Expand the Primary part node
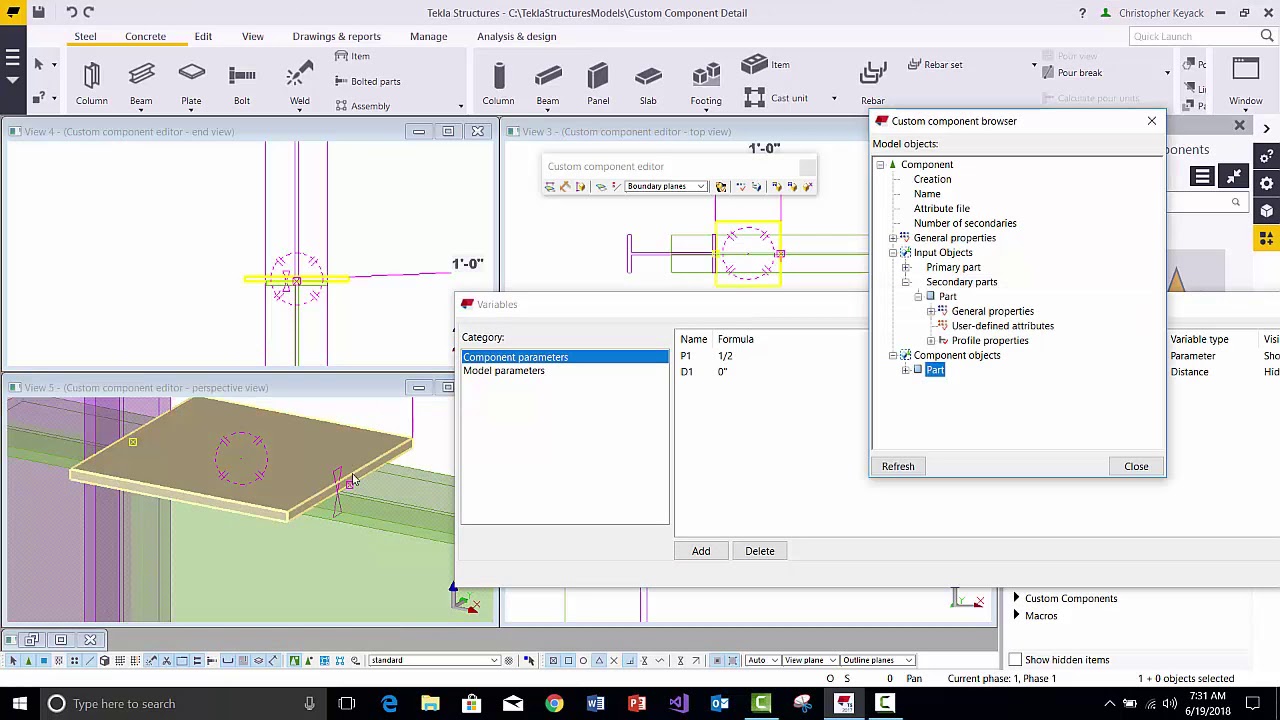 click(x=906, y=267)
